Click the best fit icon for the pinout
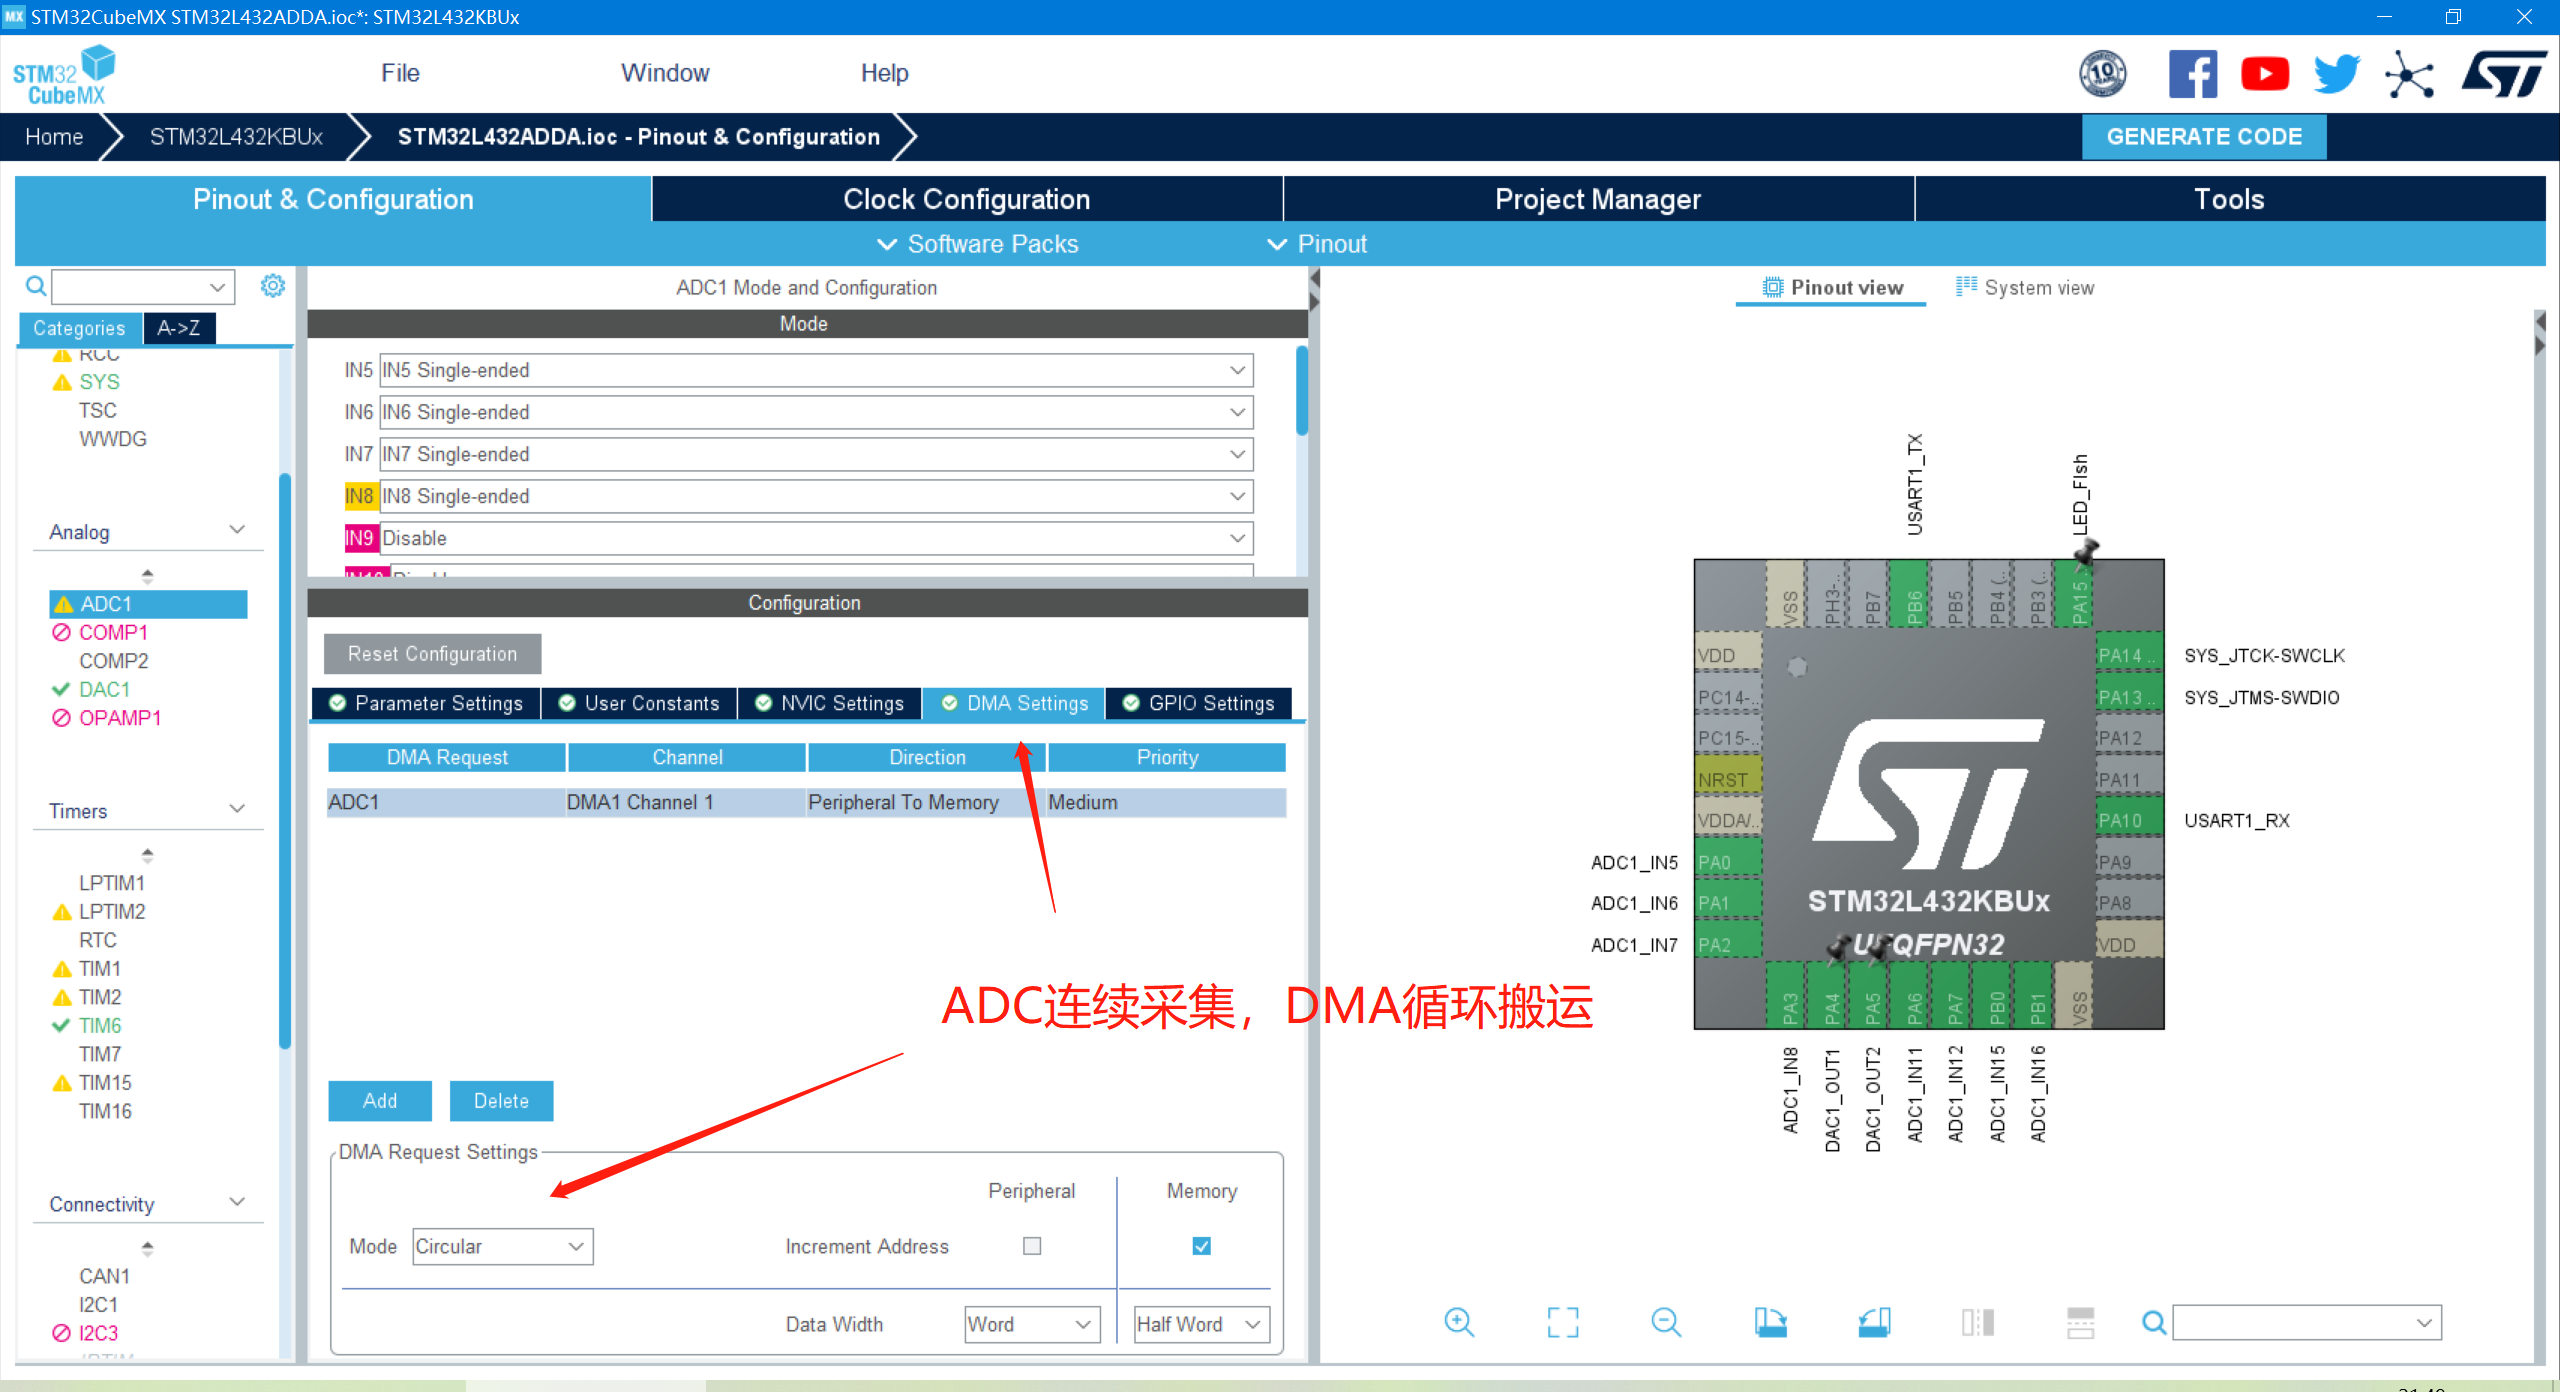Viewport: 2560px width, 1392px height. point(1563,1322)
